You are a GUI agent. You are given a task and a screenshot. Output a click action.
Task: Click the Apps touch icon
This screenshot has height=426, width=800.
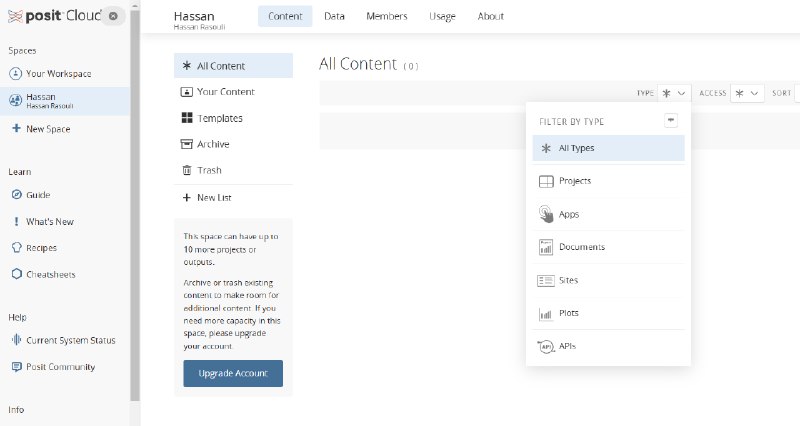[x=546, y=214]
